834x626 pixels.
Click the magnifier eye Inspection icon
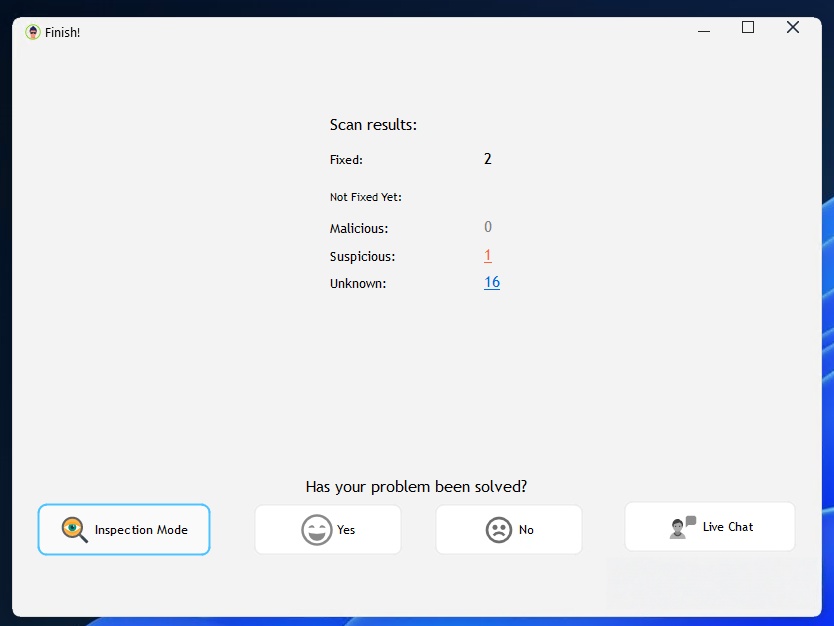coord(74,529)
